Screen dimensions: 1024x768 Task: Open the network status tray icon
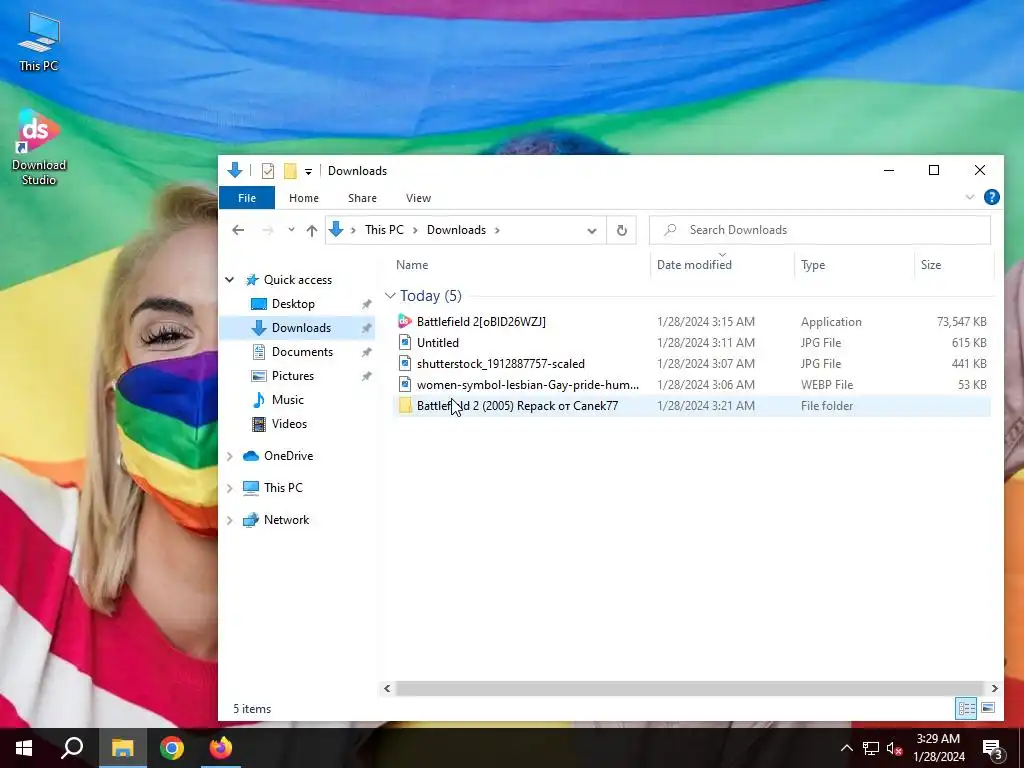point(871,748)
